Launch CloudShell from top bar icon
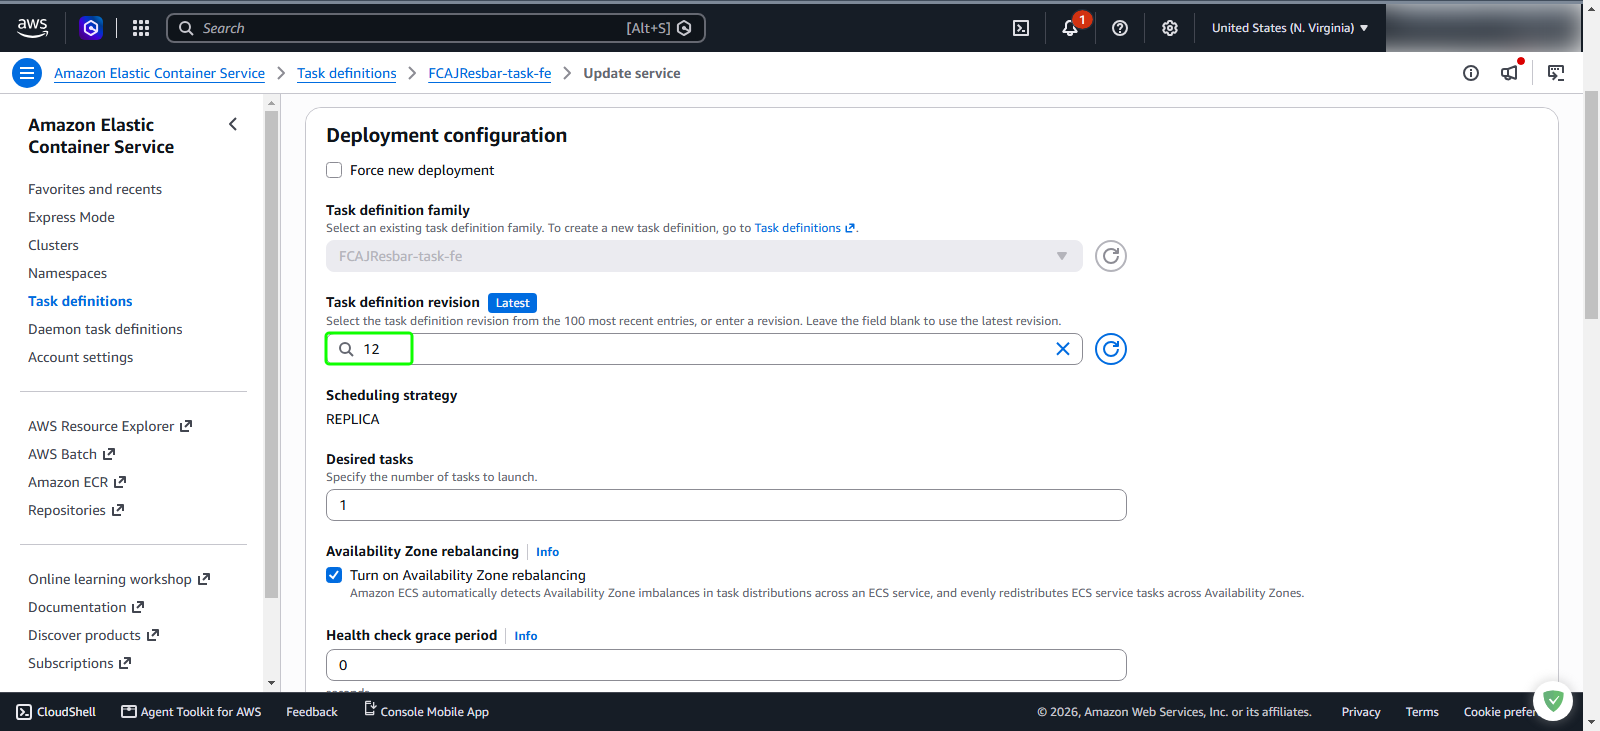 pyautogui.click(x=1021, y=28)
